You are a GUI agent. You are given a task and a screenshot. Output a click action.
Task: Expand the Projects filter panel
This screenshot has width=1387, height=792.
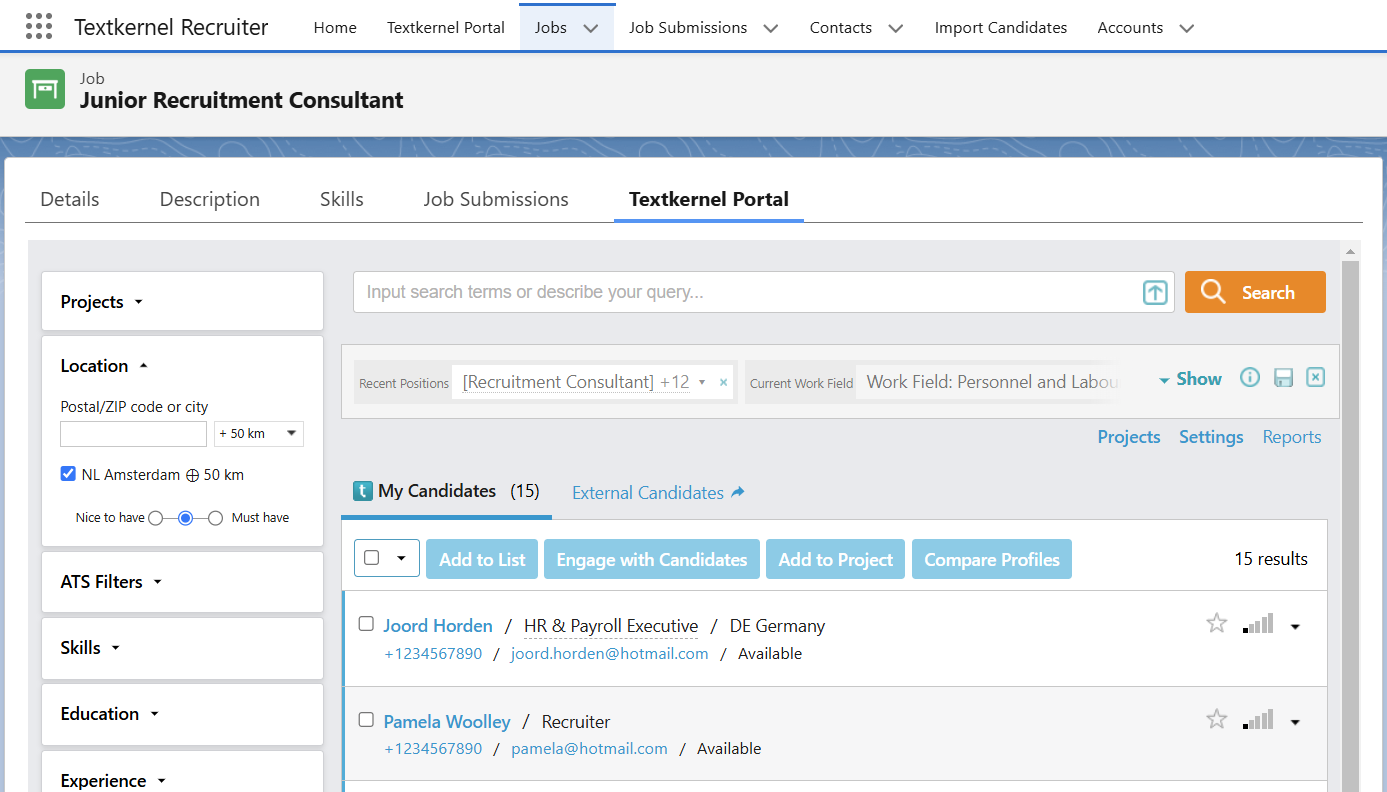182,301
